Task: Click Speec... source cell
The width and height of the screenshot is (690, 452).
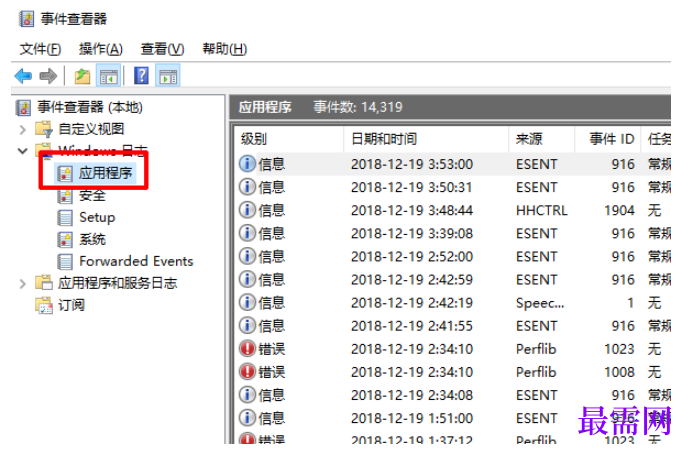Action: point(540,303)
